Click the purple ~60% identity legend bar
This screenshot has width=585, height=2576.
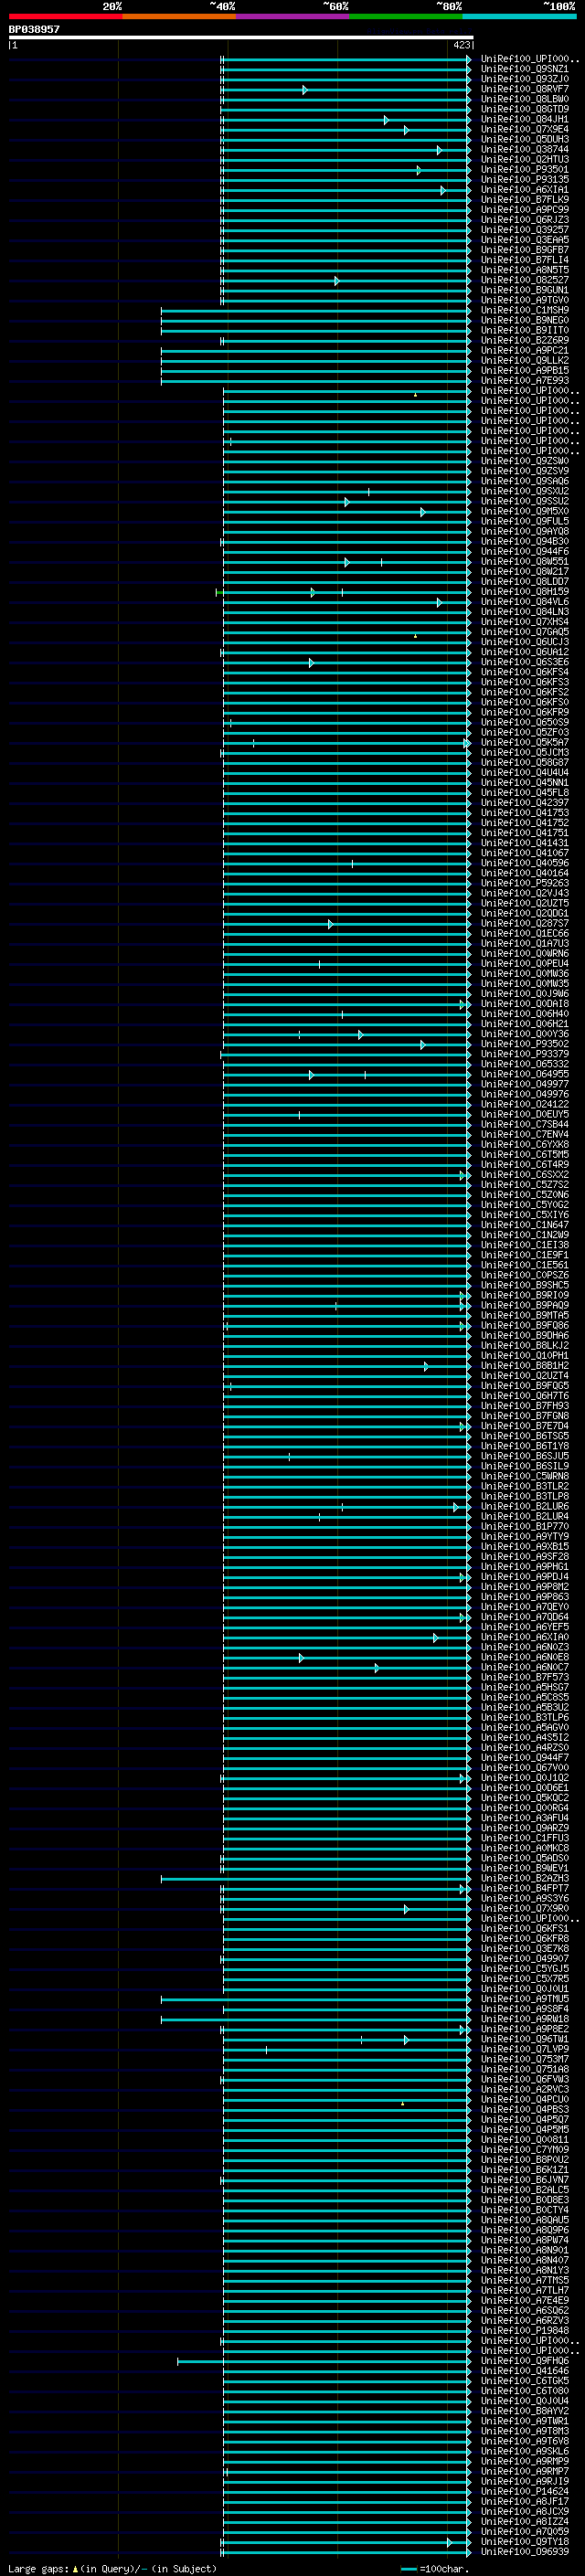pyautogui.click(x=293, y=16)
